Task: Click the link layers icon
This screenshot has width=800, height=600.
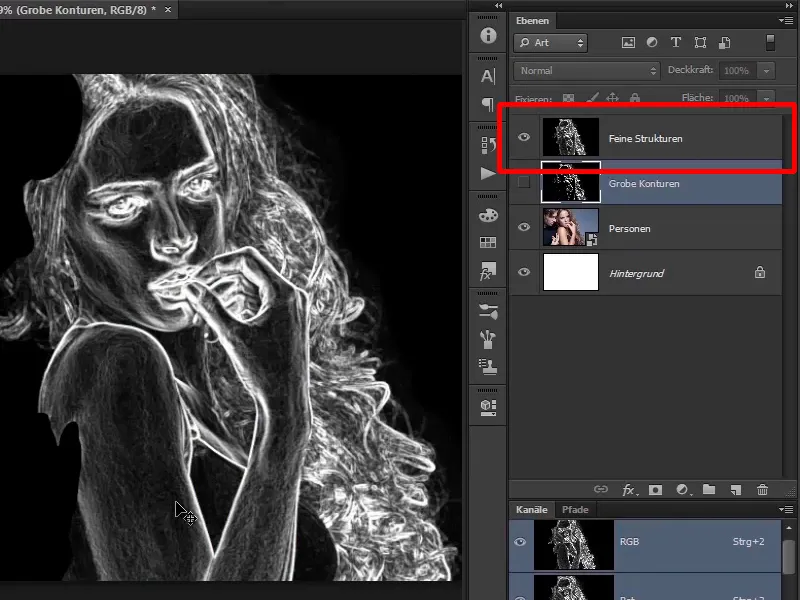Action: (601, 490)
